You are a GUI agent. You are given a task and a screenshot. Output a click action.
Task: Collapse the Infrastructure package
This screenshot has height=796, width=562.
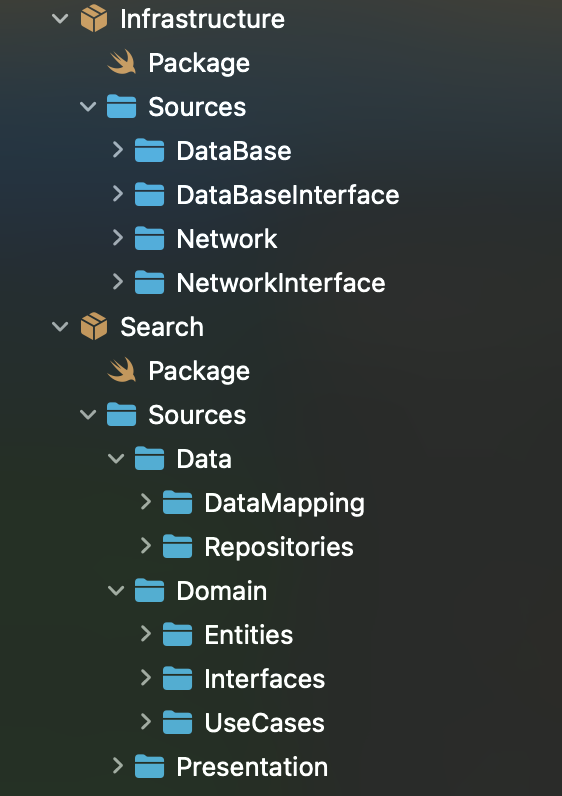click(x=60, y=19)
